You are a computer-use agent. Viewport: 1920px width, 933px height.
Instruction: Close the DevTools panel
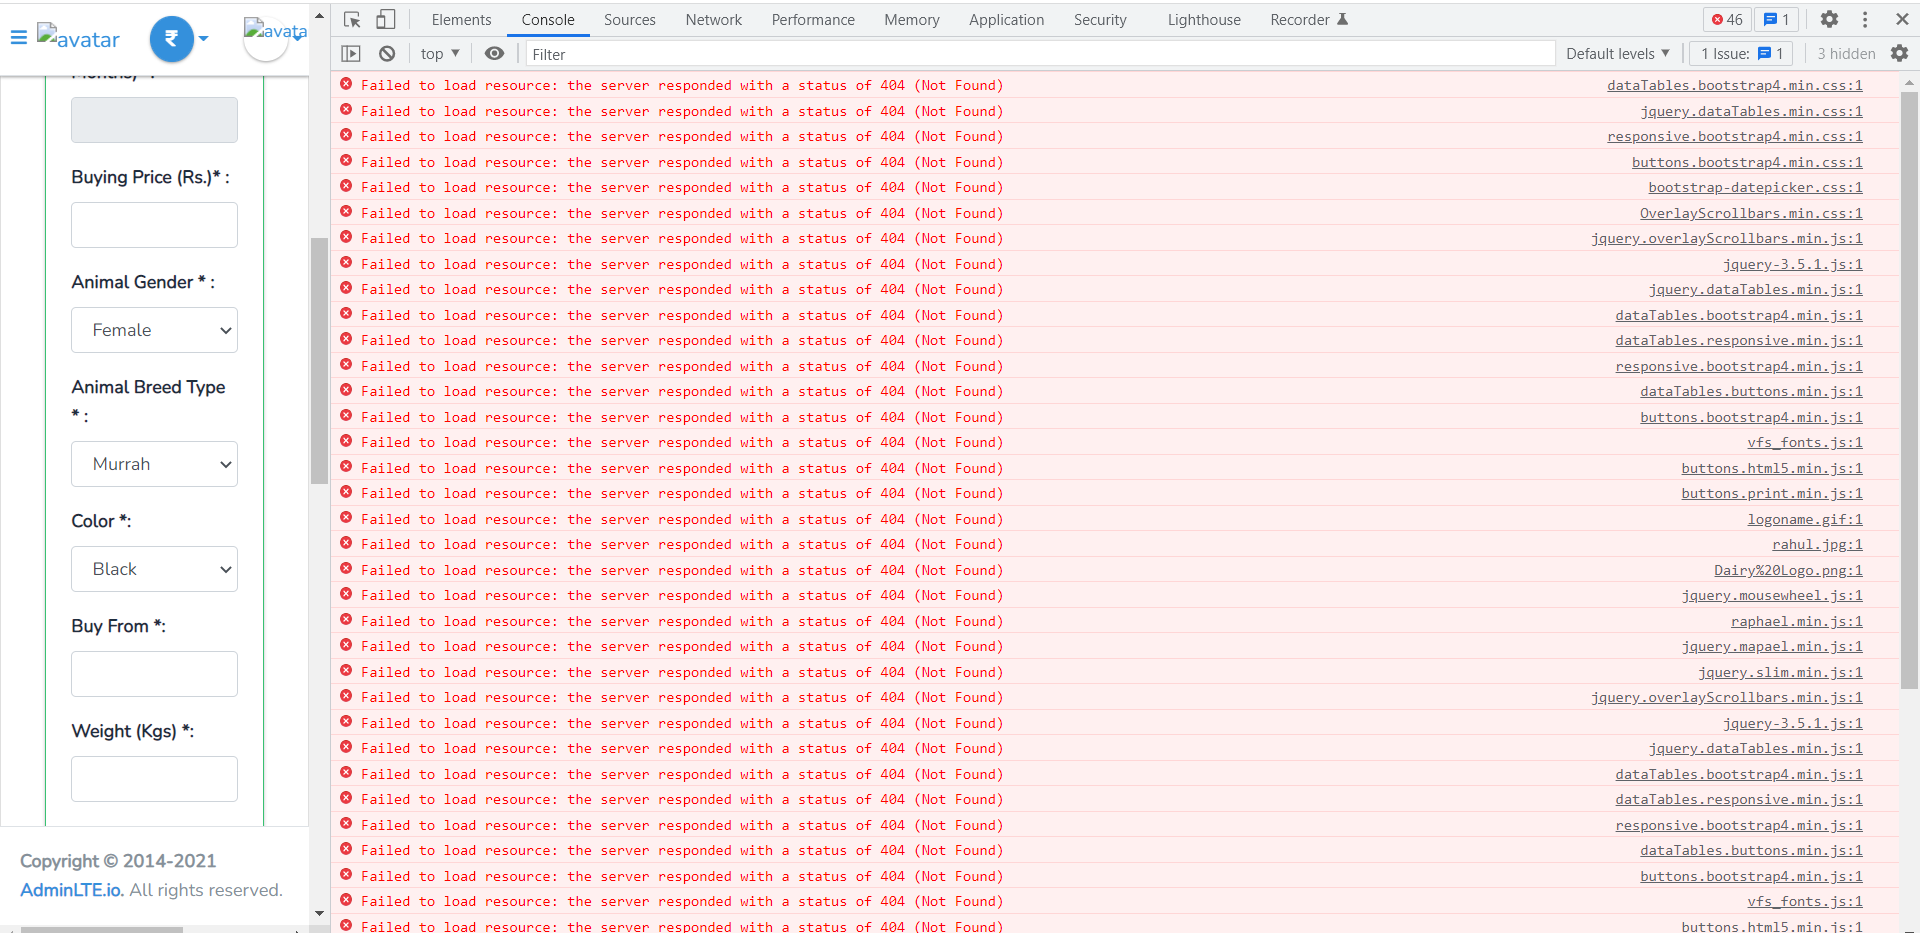point(1902,19)
